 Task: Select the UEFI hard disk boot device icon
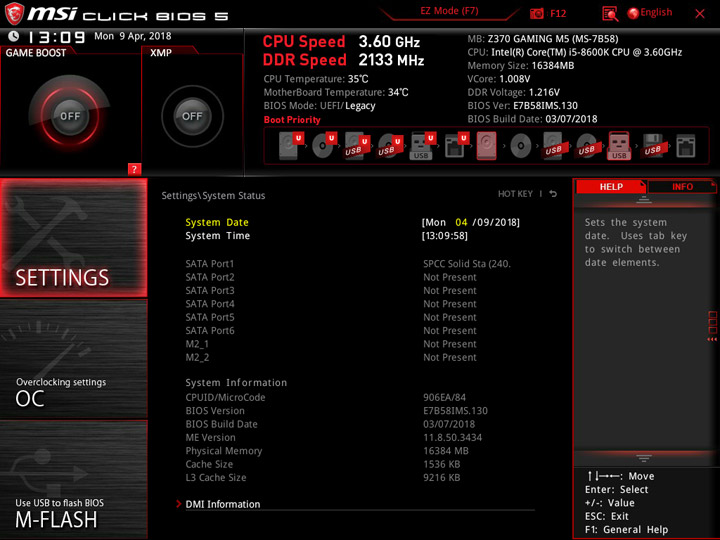tap(291, 146)
